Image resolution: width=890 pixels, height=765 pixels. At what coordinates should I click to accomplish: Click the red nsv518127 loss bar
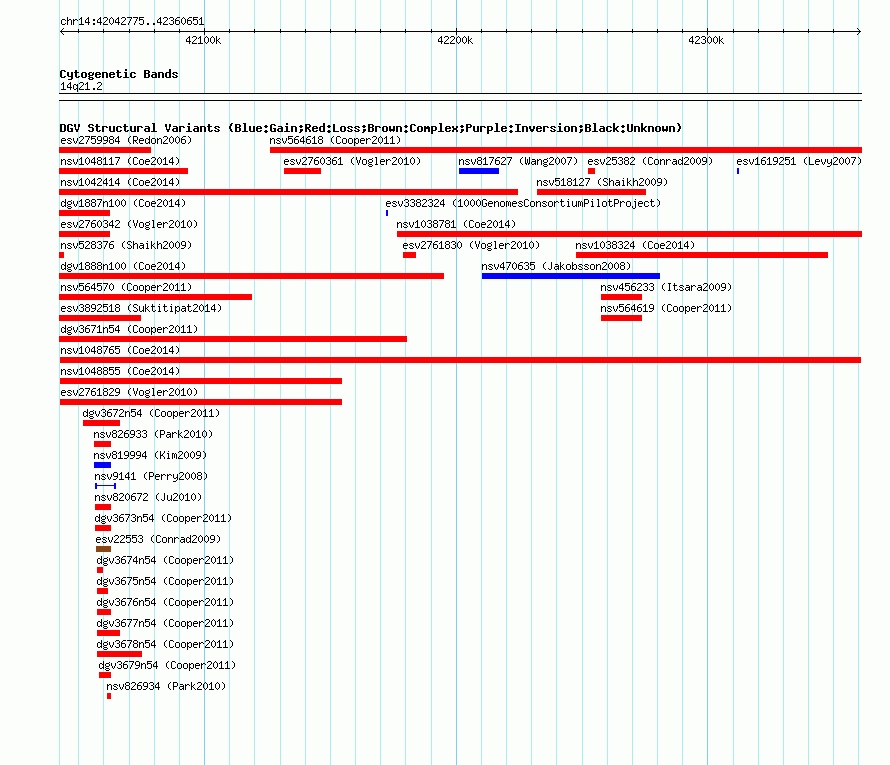click(x=591, y=192)
